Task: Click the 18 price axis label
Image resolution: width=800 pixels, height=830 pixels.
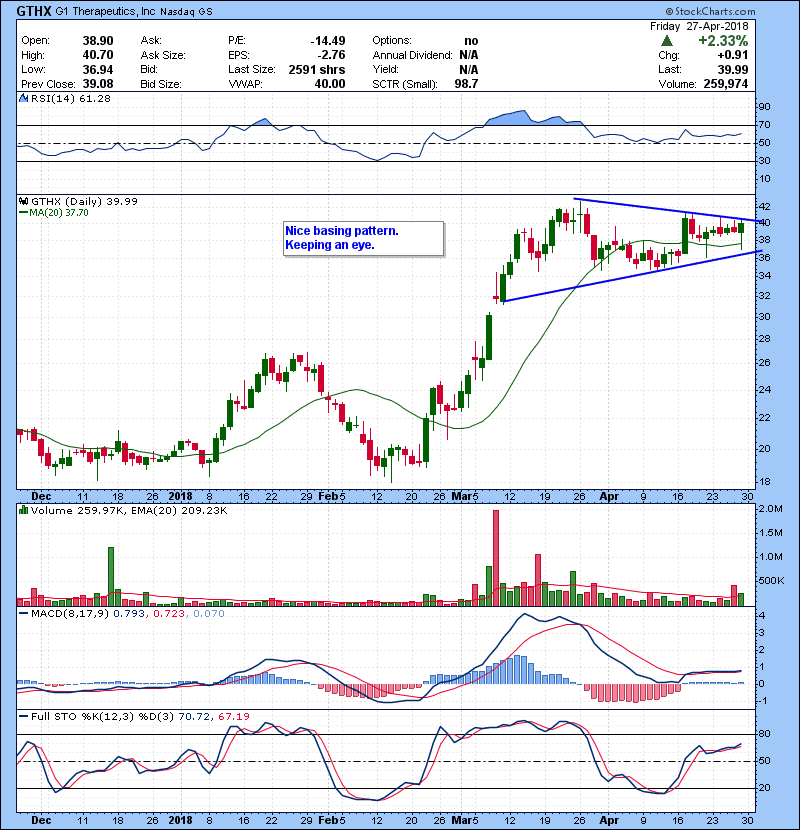Action: [765, 482]
